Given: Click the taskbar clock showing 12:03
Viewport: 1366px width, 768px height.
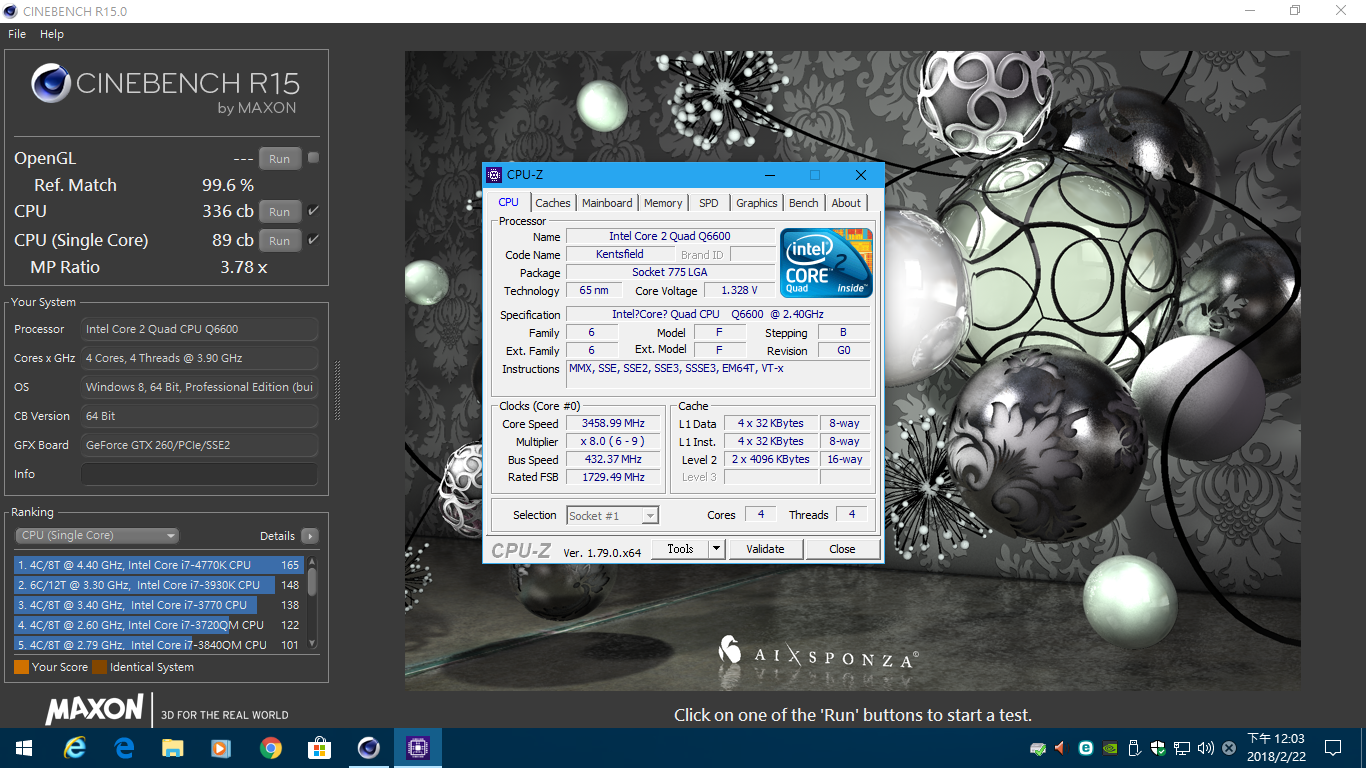Looking at the screenshot, I should pos(1275,748).
